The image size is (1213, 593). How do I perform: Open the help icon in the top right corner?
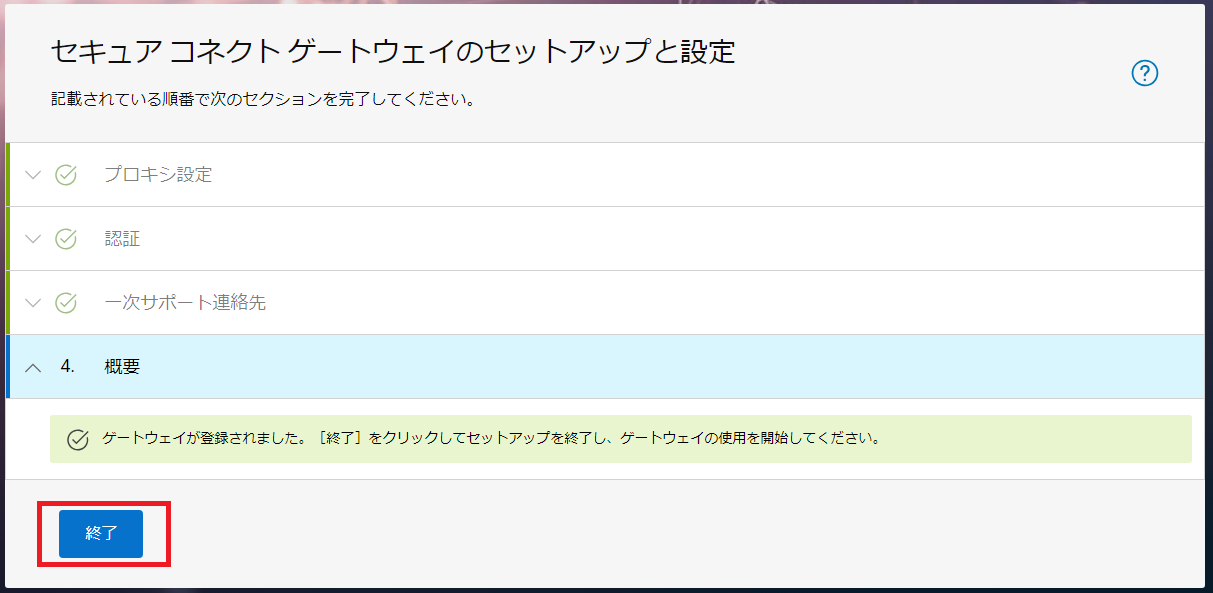coord(1146,73)
